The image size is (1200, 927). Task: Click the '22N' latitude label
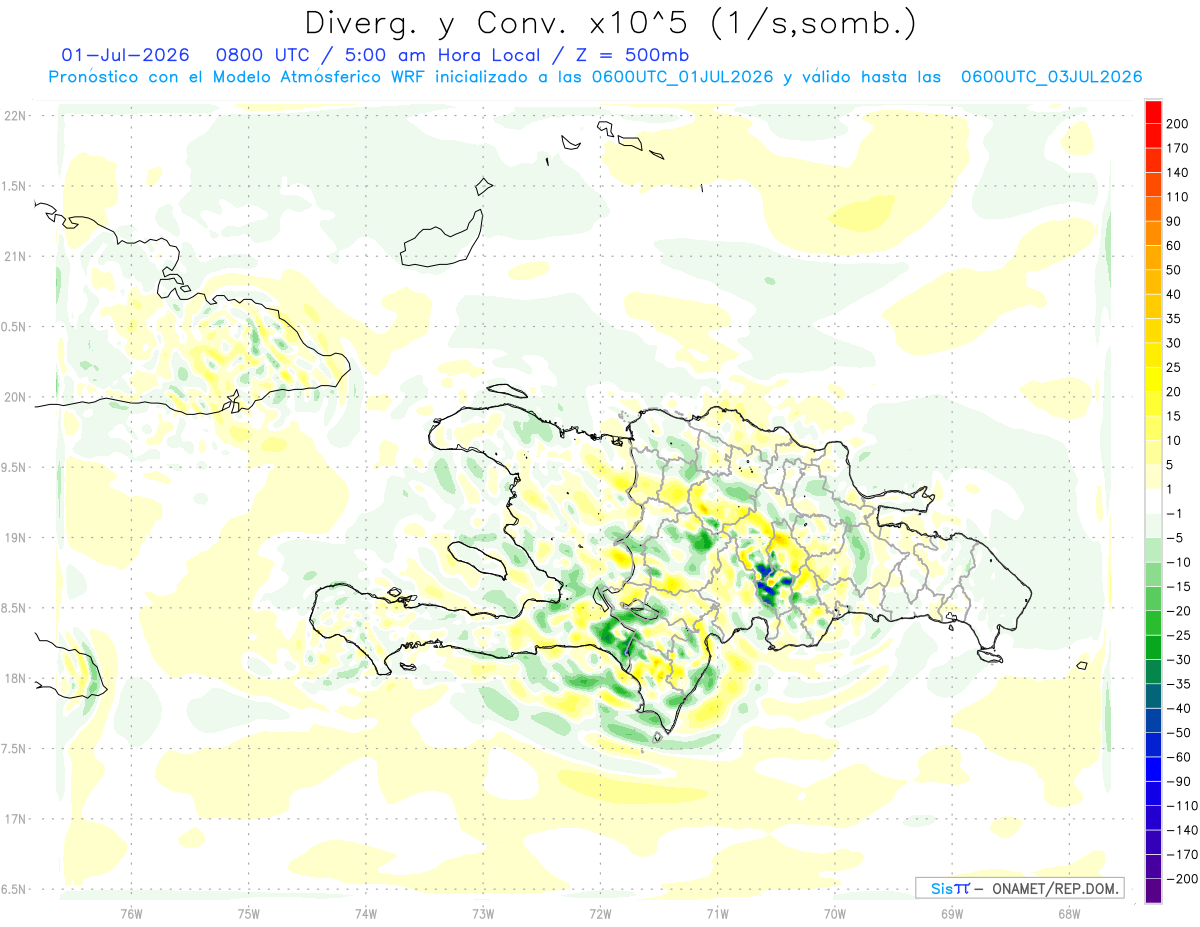(14, 116)
